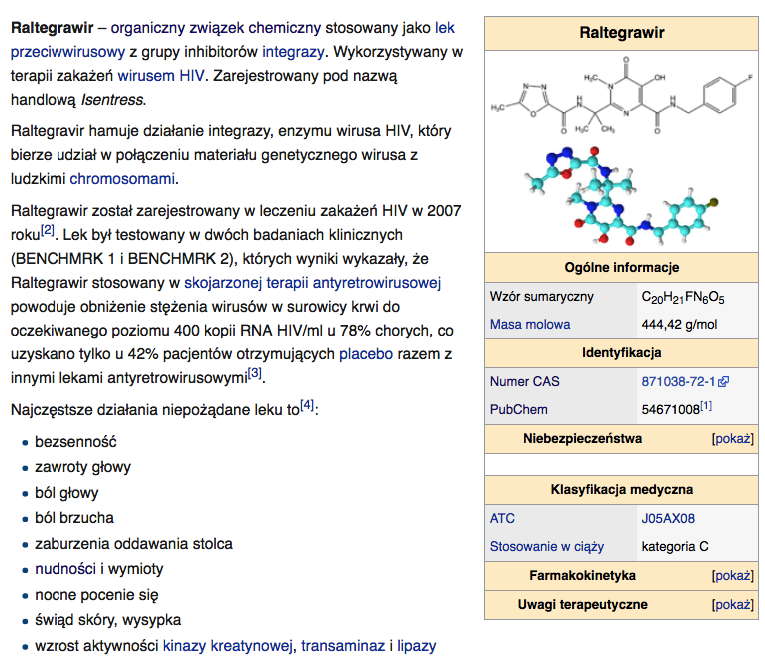
Task: Open 'Stosowanie w ciąży' link
Action: [x=547, y=546]
